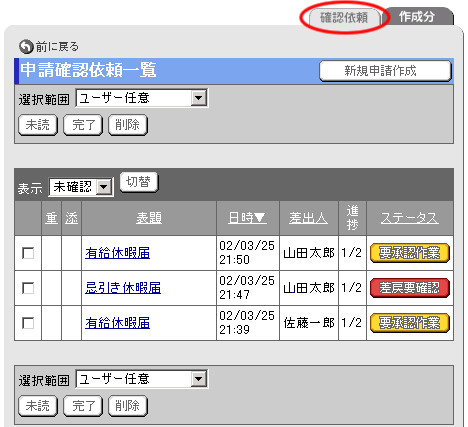Click red 差戻要確認 status badge

coord(410,288)
